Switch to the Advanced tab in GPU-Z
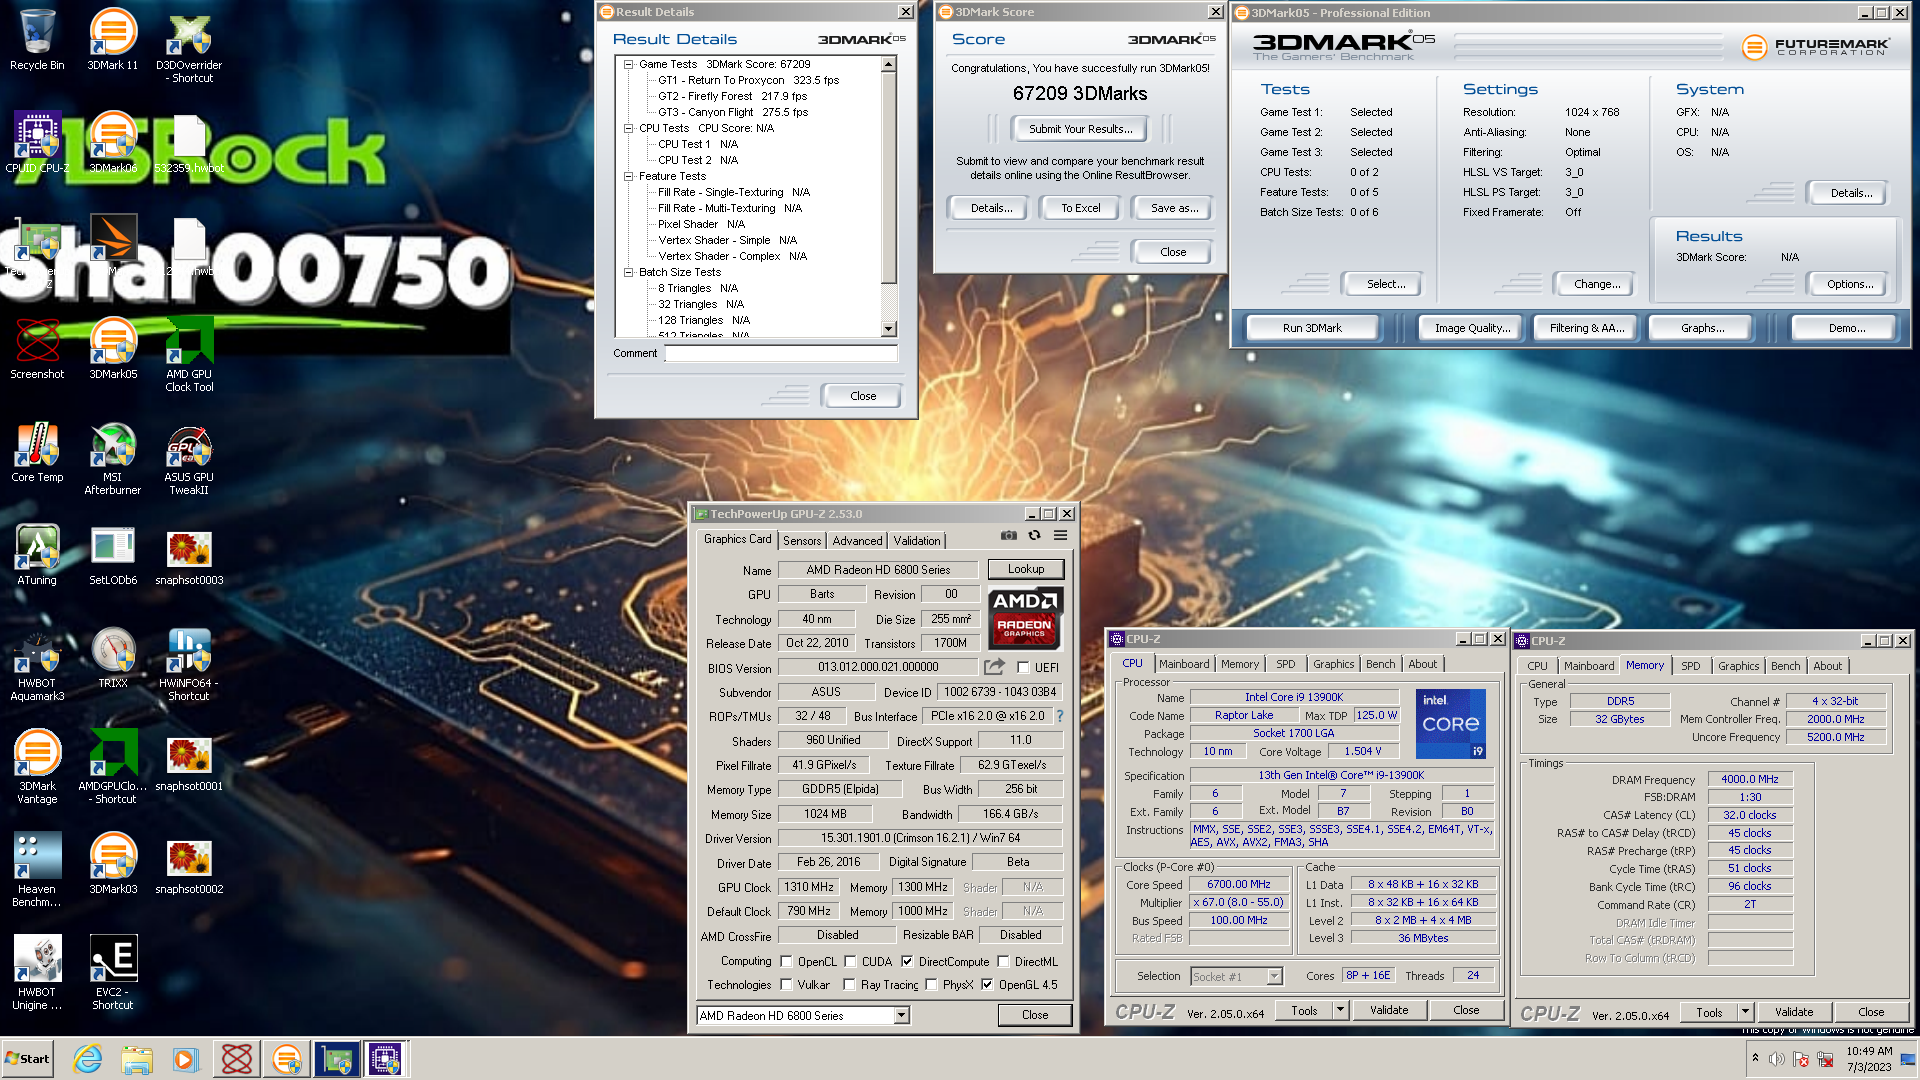Viewport: 1920px width, 1080px height. coord(857,541)
